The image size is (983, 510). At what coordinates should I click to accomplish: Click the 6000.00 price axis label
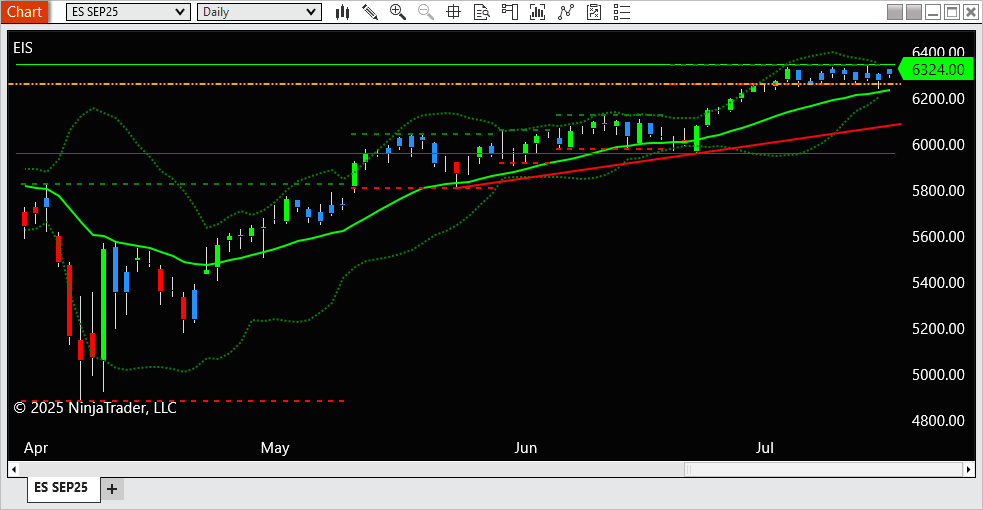pos(938,145)
